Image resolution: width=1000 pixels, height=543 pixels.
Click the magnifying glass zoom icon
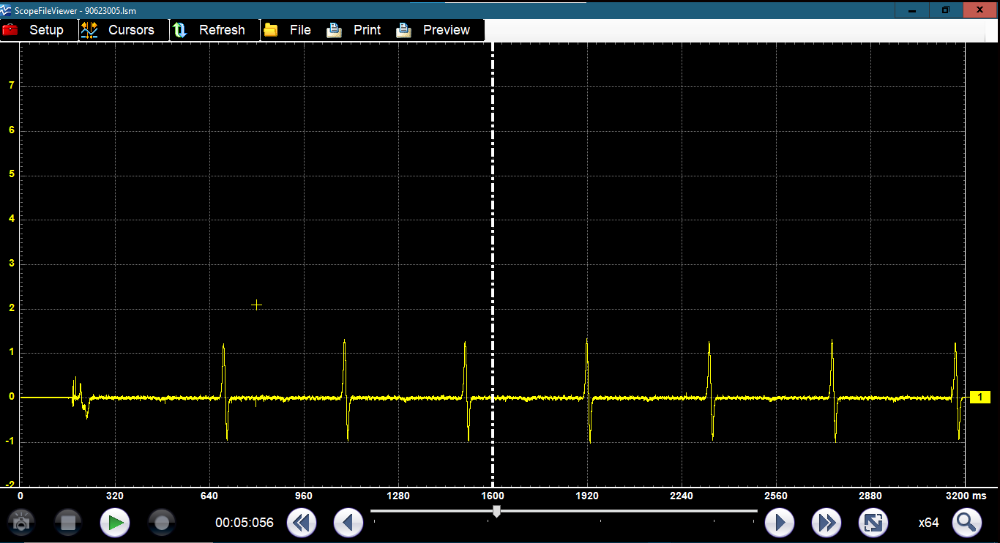[x=967, y=522]
